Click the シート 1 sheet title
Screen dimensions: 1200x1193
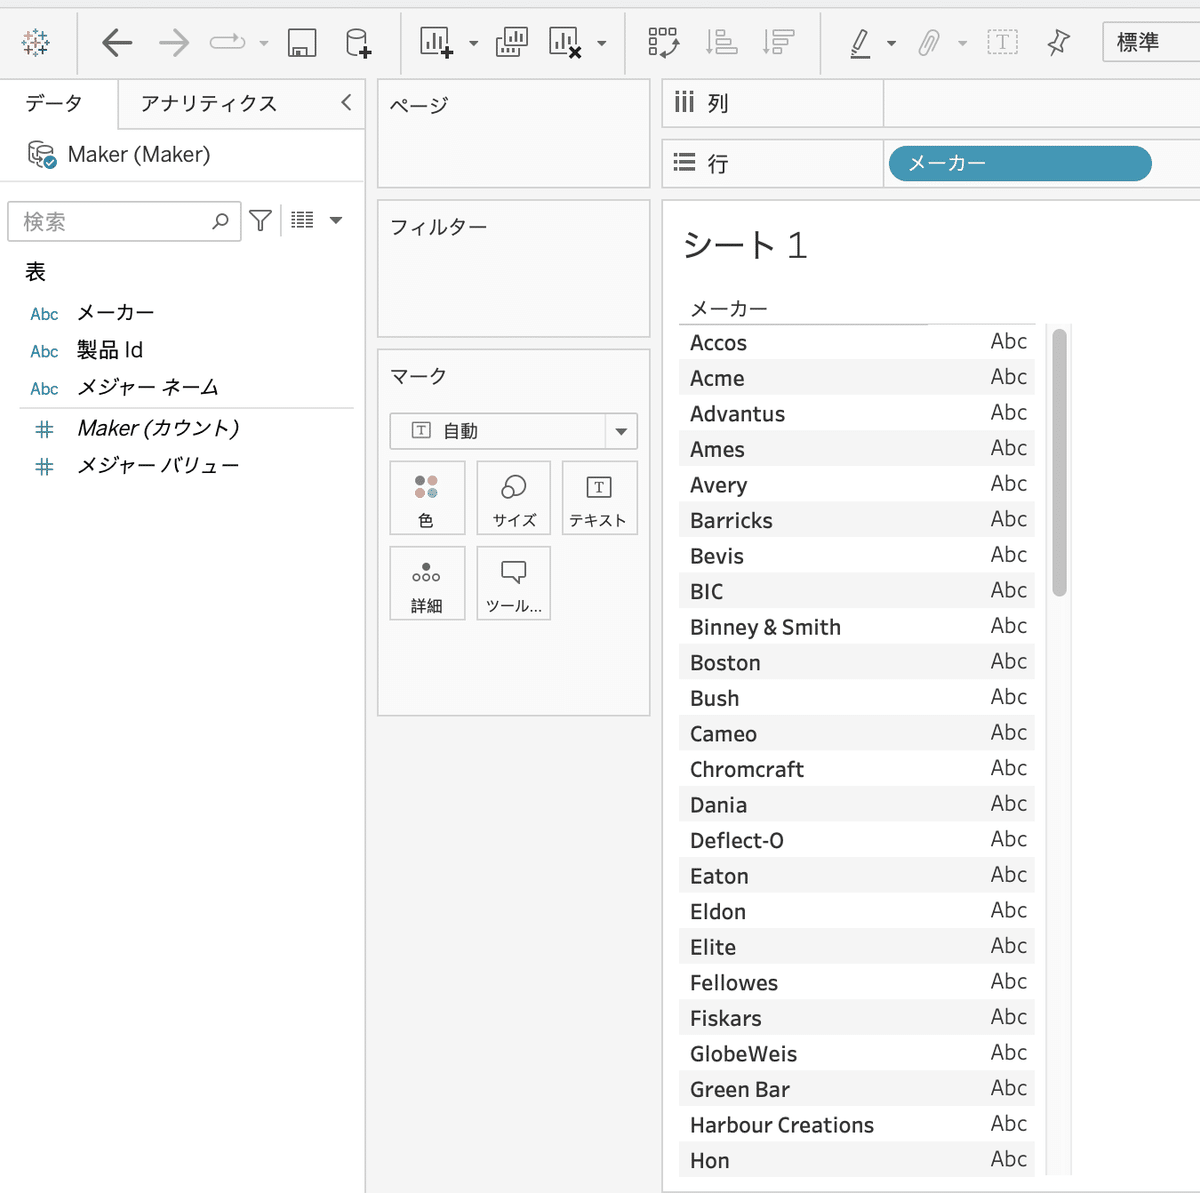(745, 245)
